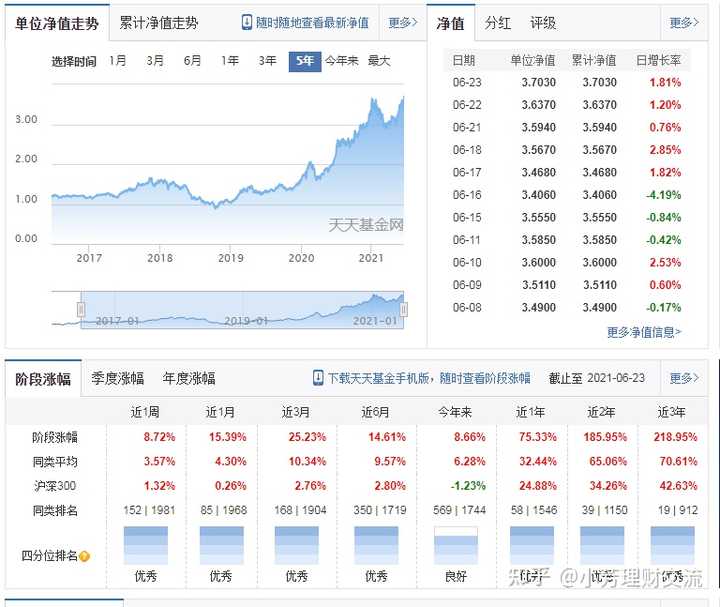The height and width of the screenshot is (607, 720).
Task: Expand 更多 in the 阶段涨幅 panel header
Action: point(684,378)
